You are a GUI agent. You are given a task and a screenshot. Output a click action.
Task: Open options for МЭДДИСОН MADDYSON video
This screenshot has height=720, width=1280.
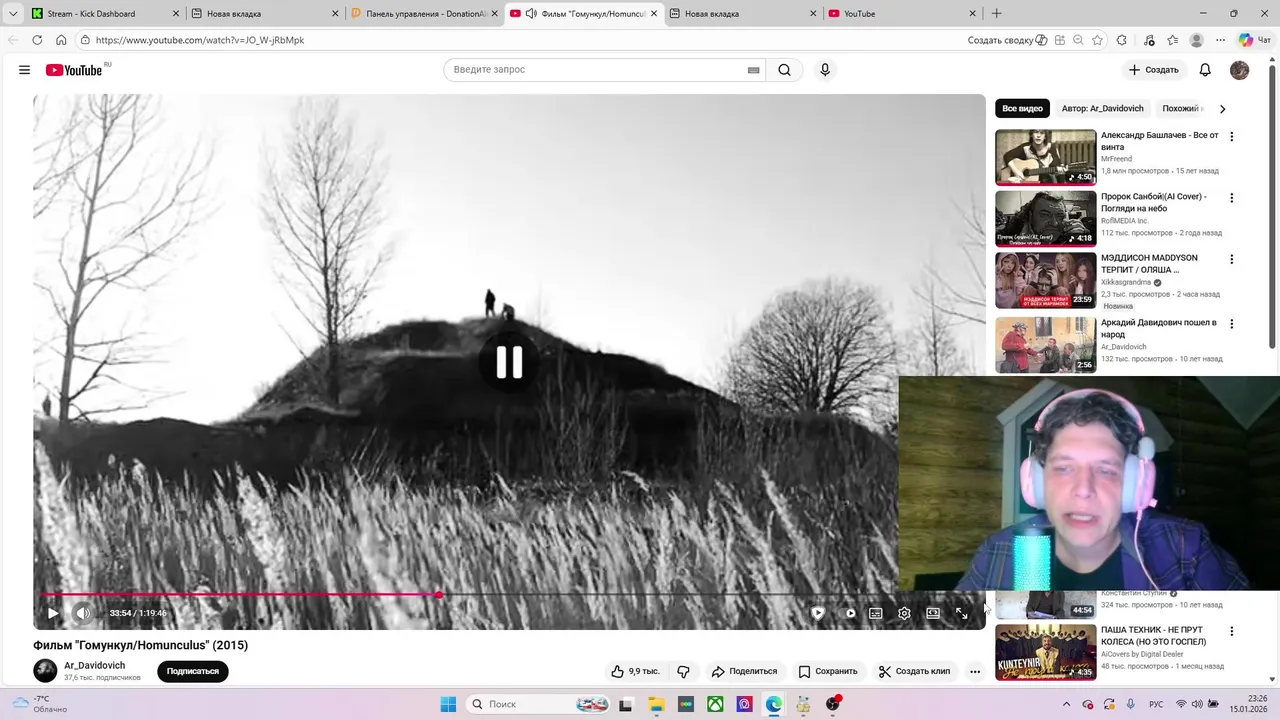pyautogui.click(x=1232, y=259)
